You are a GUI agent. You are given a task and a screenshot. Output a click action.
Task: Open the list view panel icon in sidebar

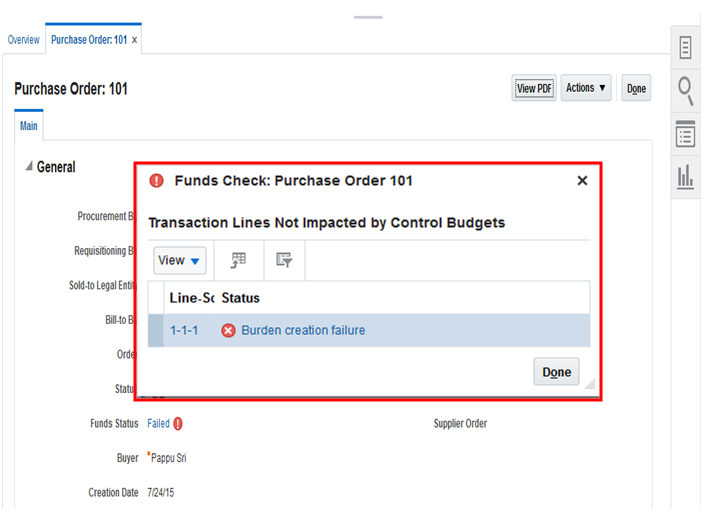tap(687, 134)
